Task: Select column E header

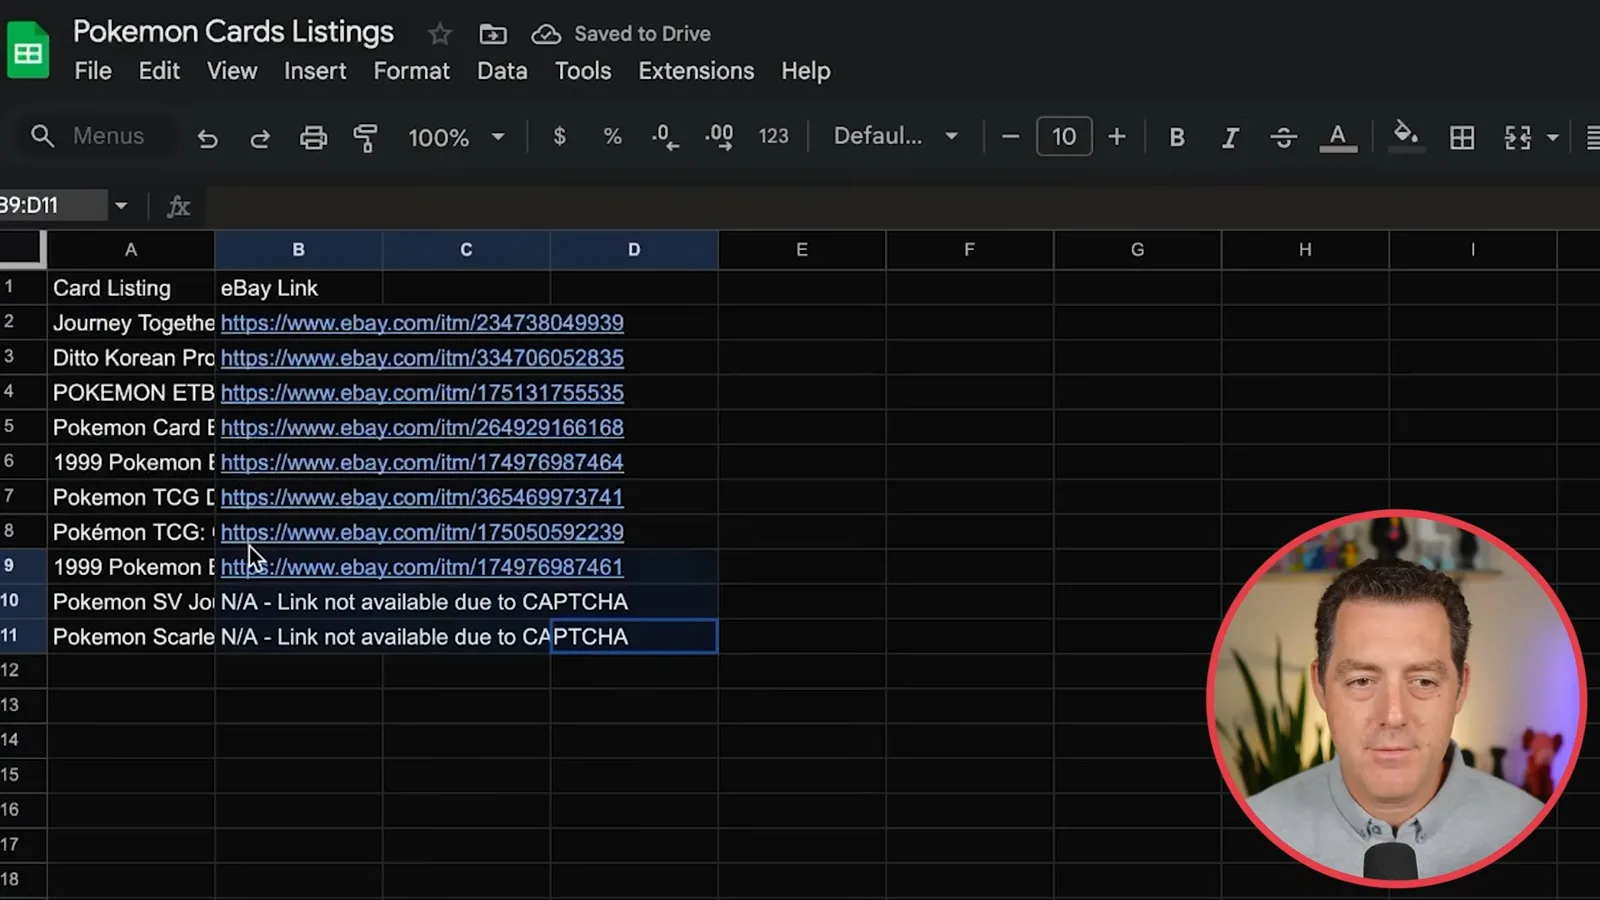Action: 802,250
